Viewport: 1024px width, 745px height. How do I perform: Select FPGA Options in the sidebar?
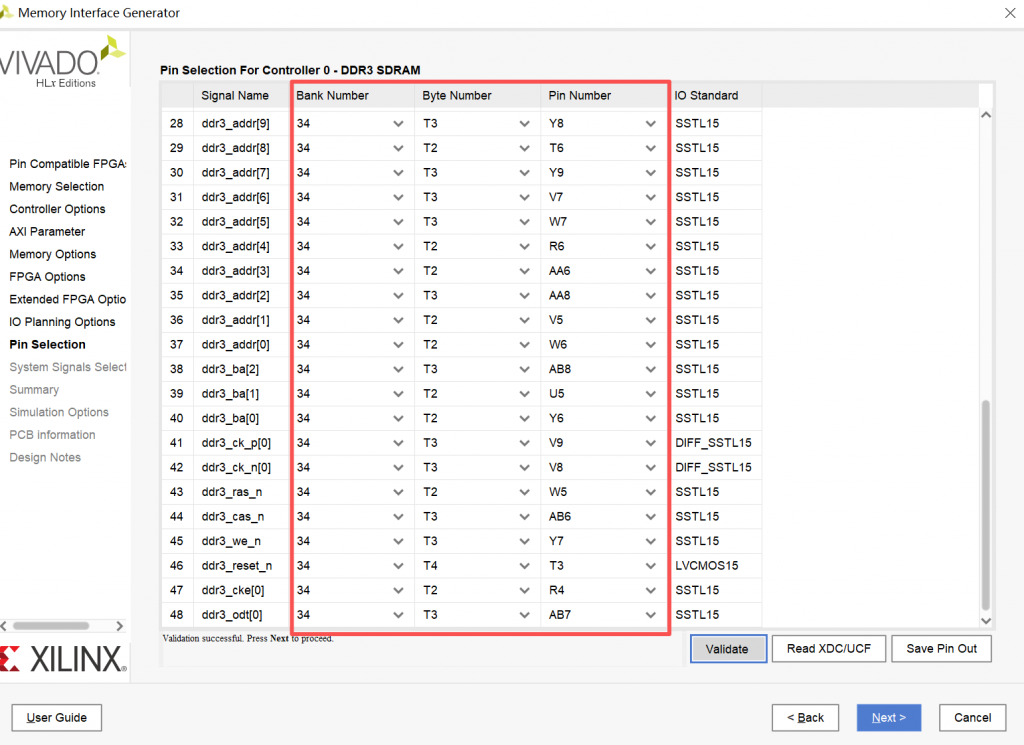(47, 277)
